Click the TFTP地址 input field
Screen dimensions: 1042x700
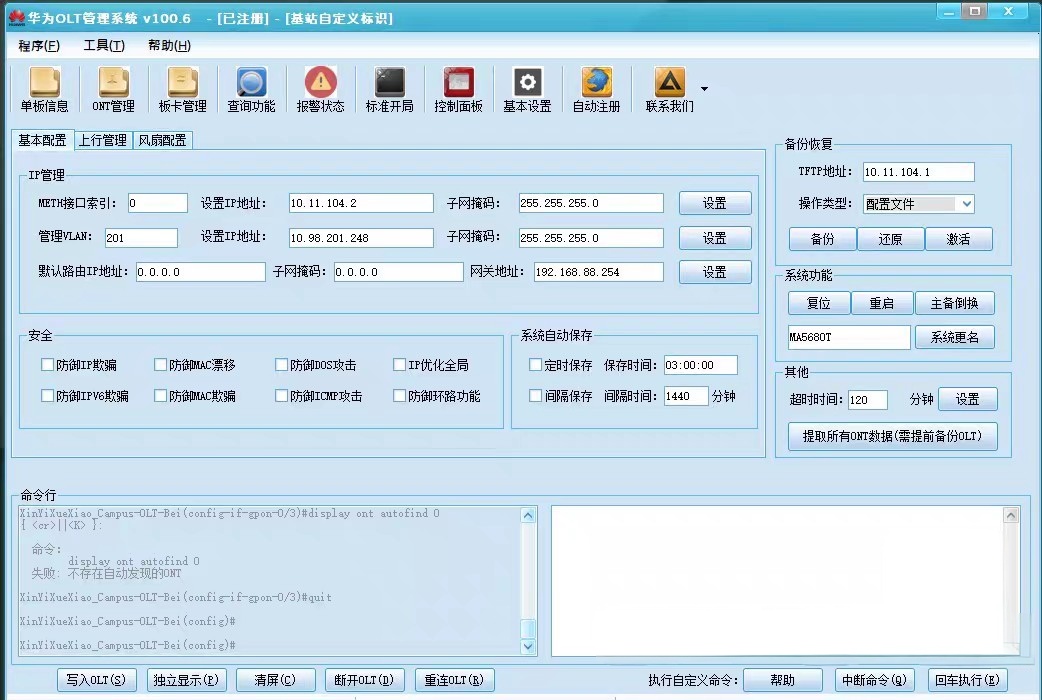pos(918,172)
